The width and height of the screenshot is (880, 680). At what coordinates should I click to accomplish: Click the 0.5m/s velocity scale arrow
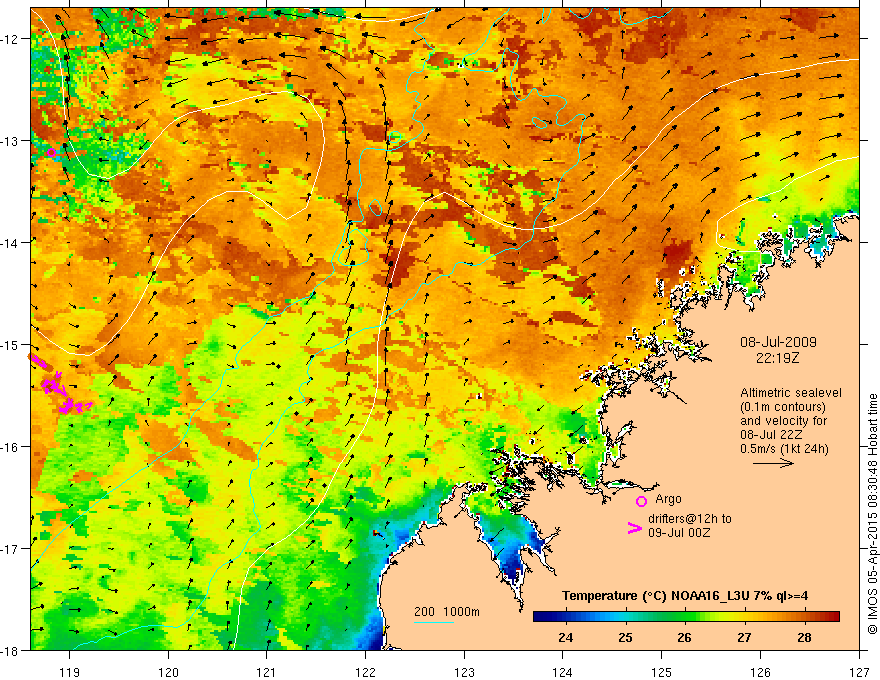(x=773, y=463)
